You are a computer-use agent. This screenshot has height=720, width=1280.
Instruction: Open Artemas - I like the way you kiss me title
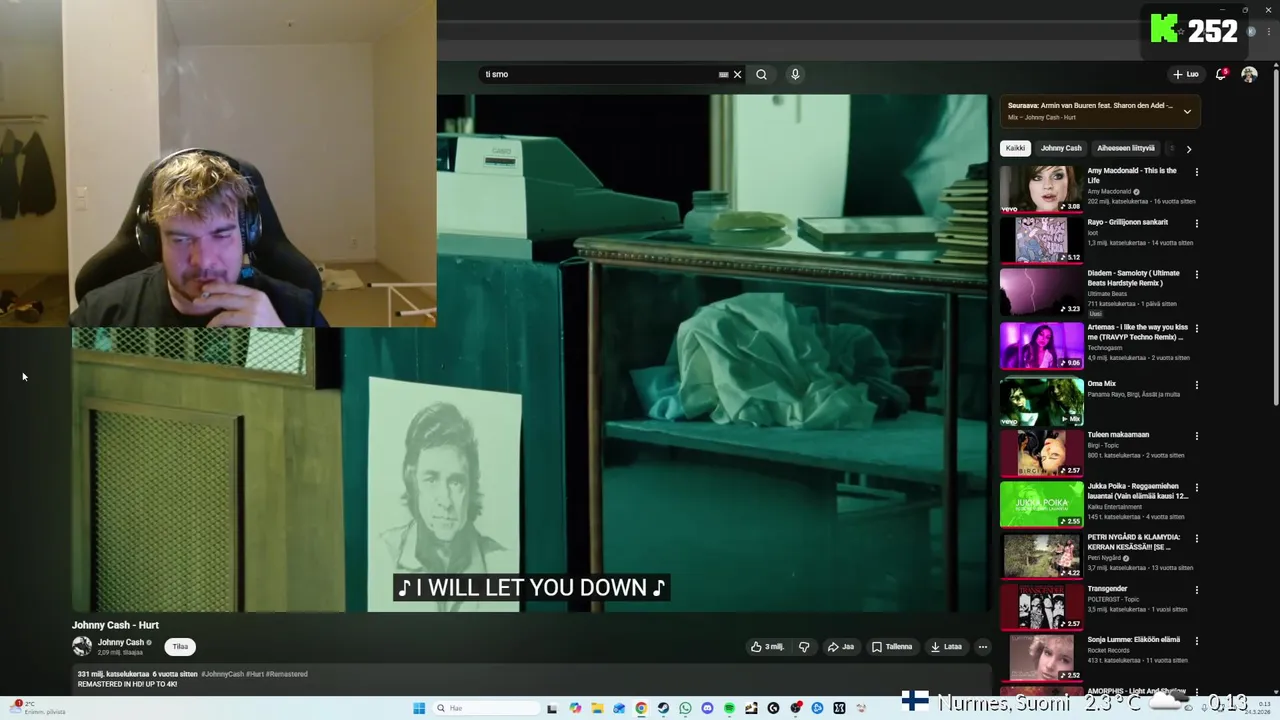point(1137,332)
